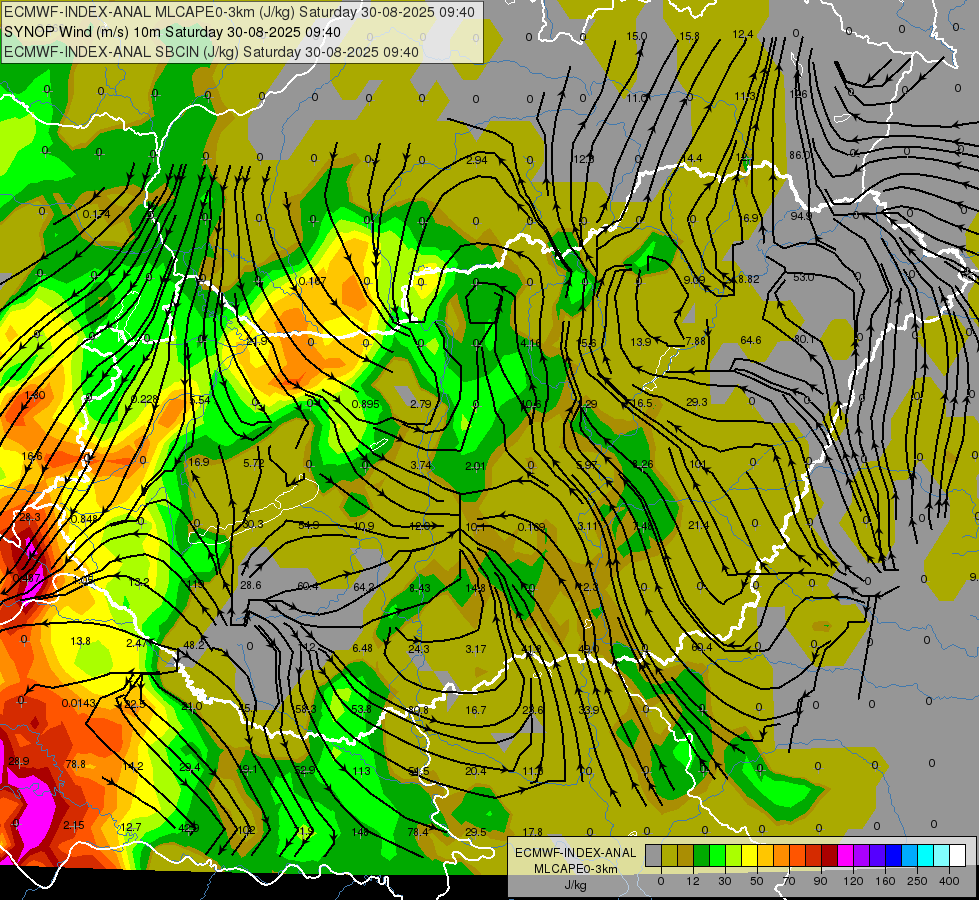Click the map value 80.1
The image size is (979, 900).
804,339
